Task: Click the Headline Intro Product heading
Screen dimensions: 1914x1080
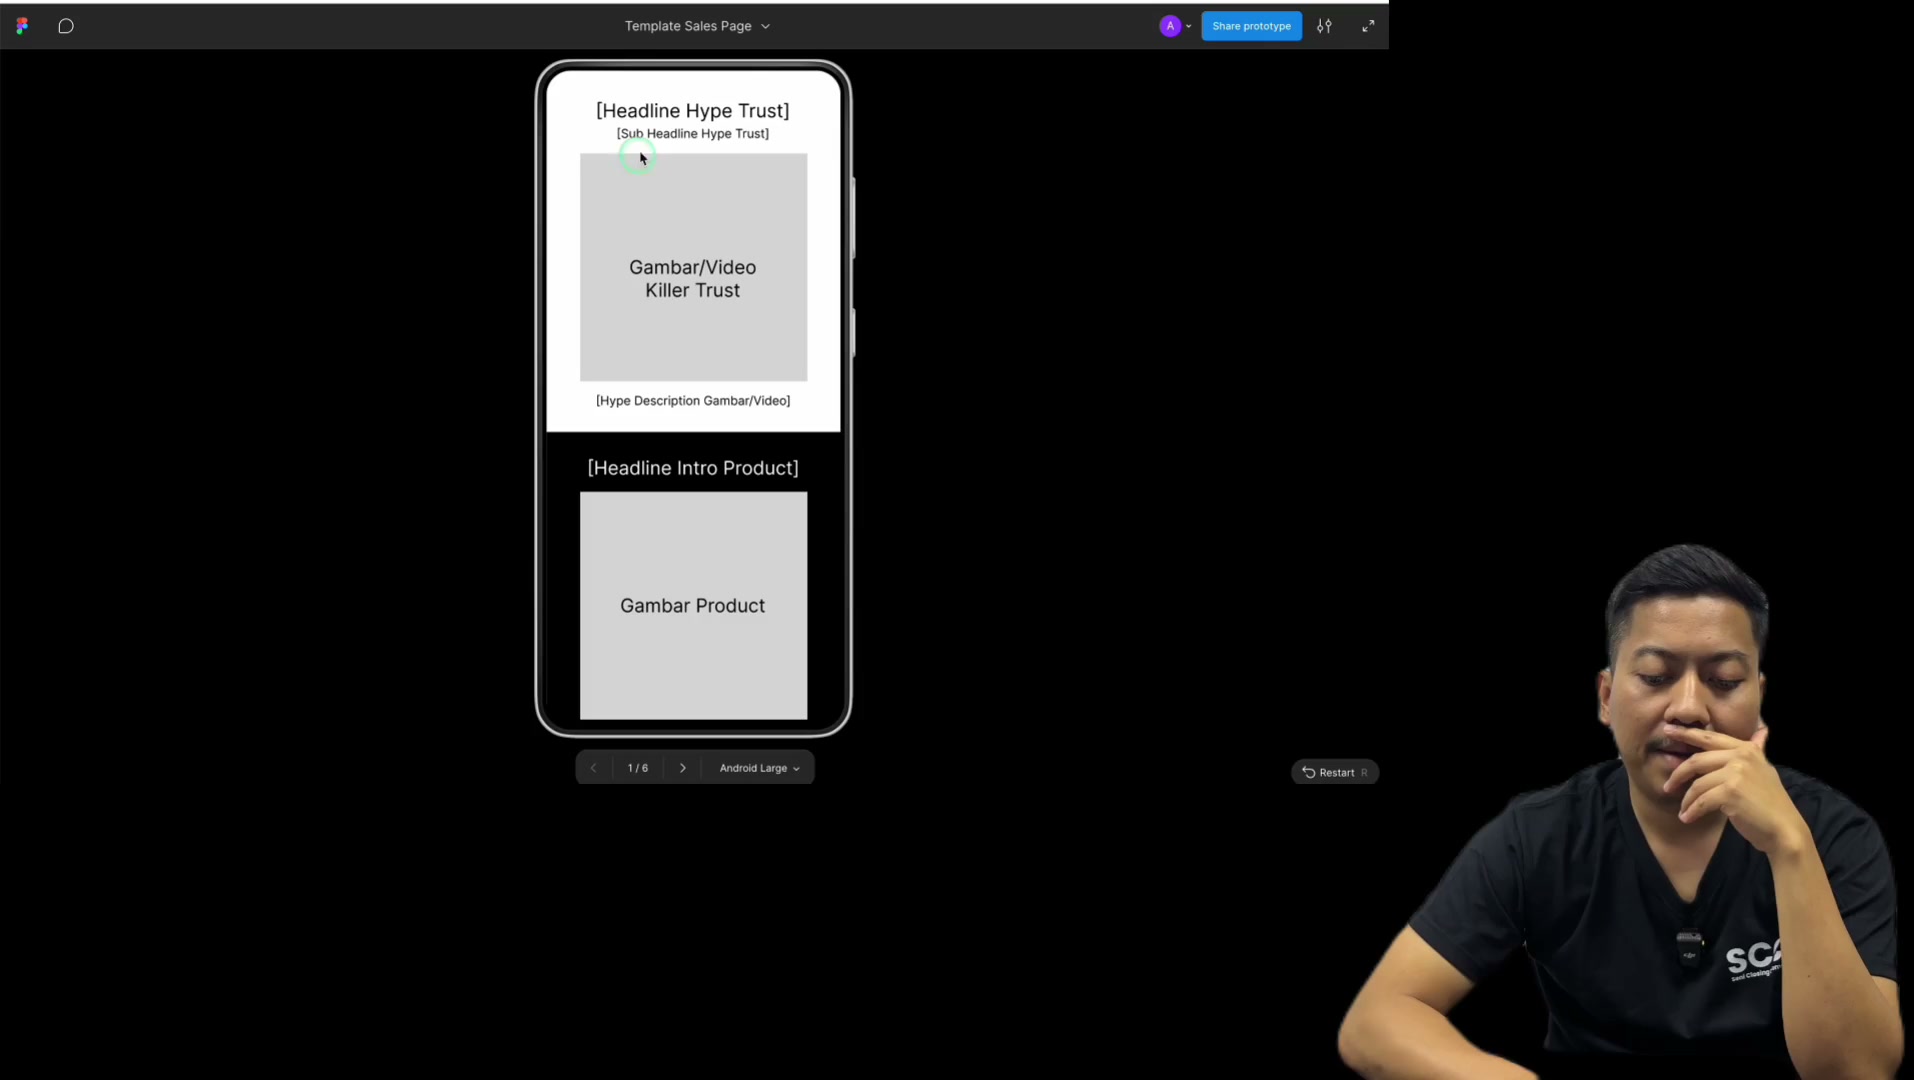Action: pos(693,468)
